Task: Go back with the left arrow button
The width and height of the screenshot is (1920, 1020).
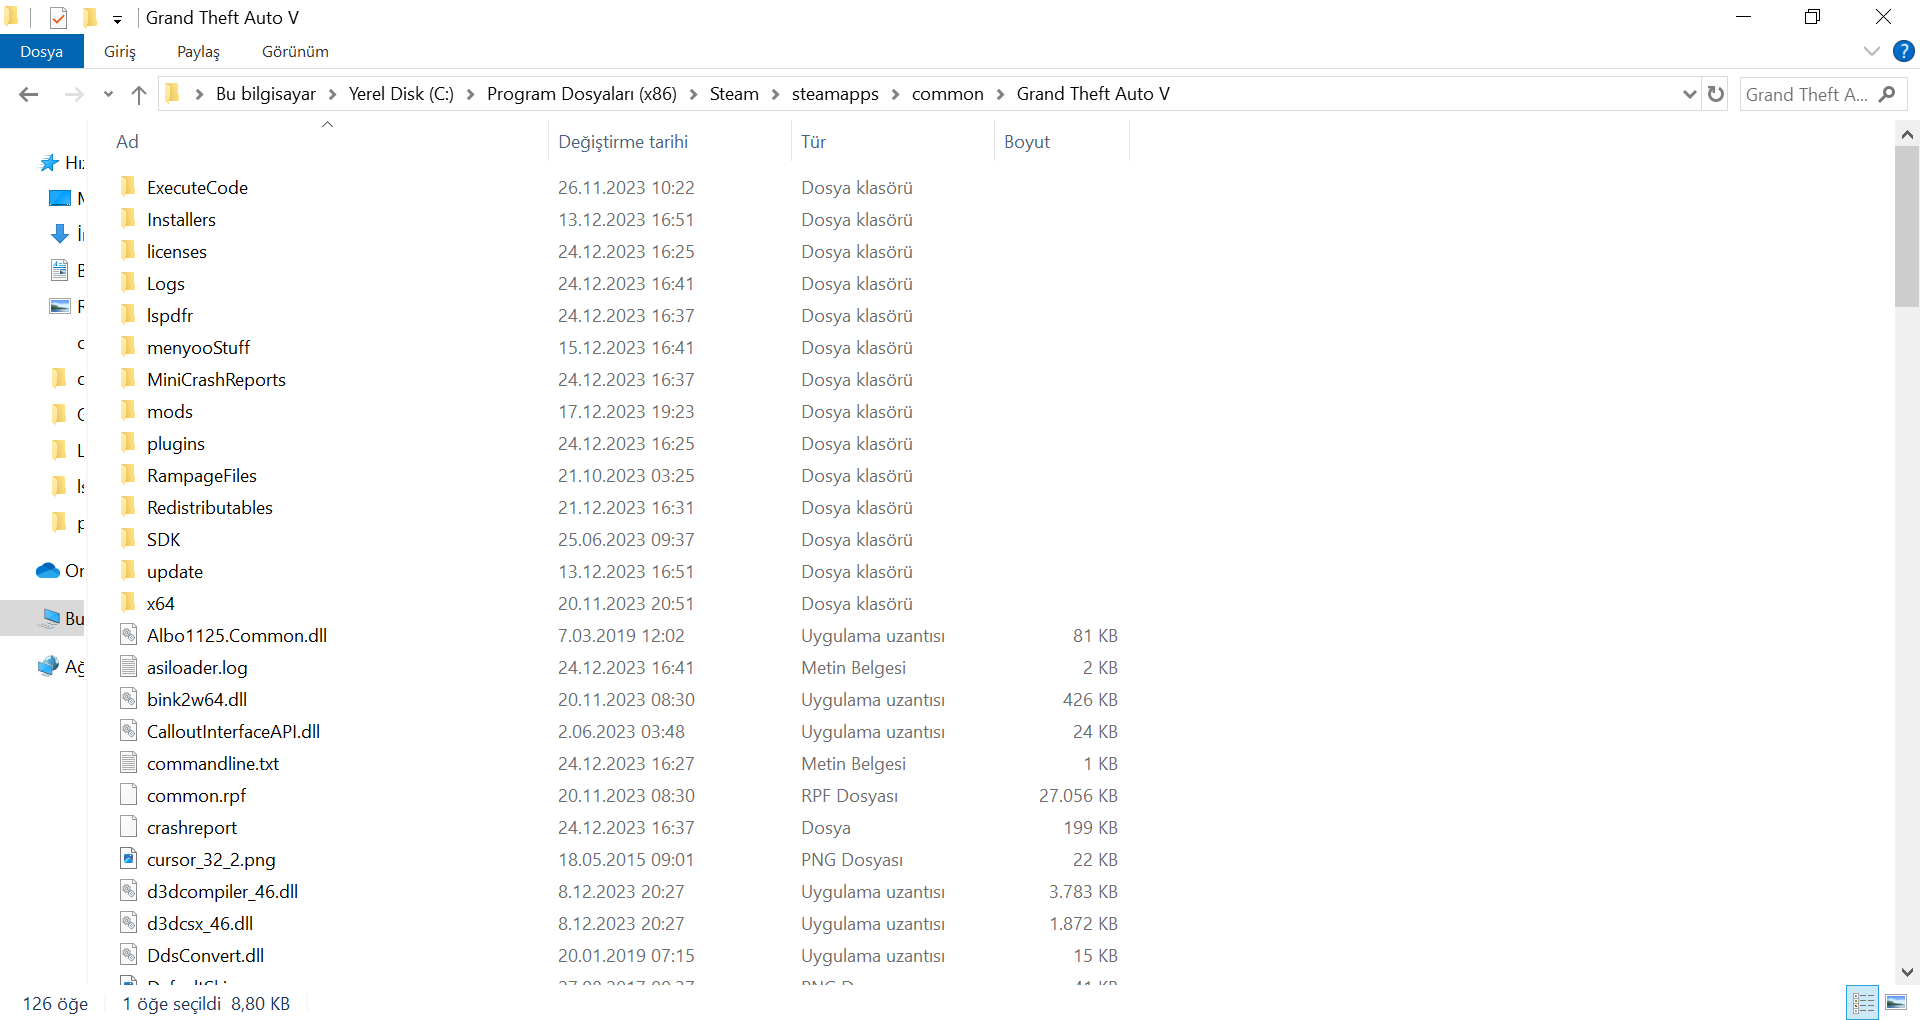Action: coord(28,94)
